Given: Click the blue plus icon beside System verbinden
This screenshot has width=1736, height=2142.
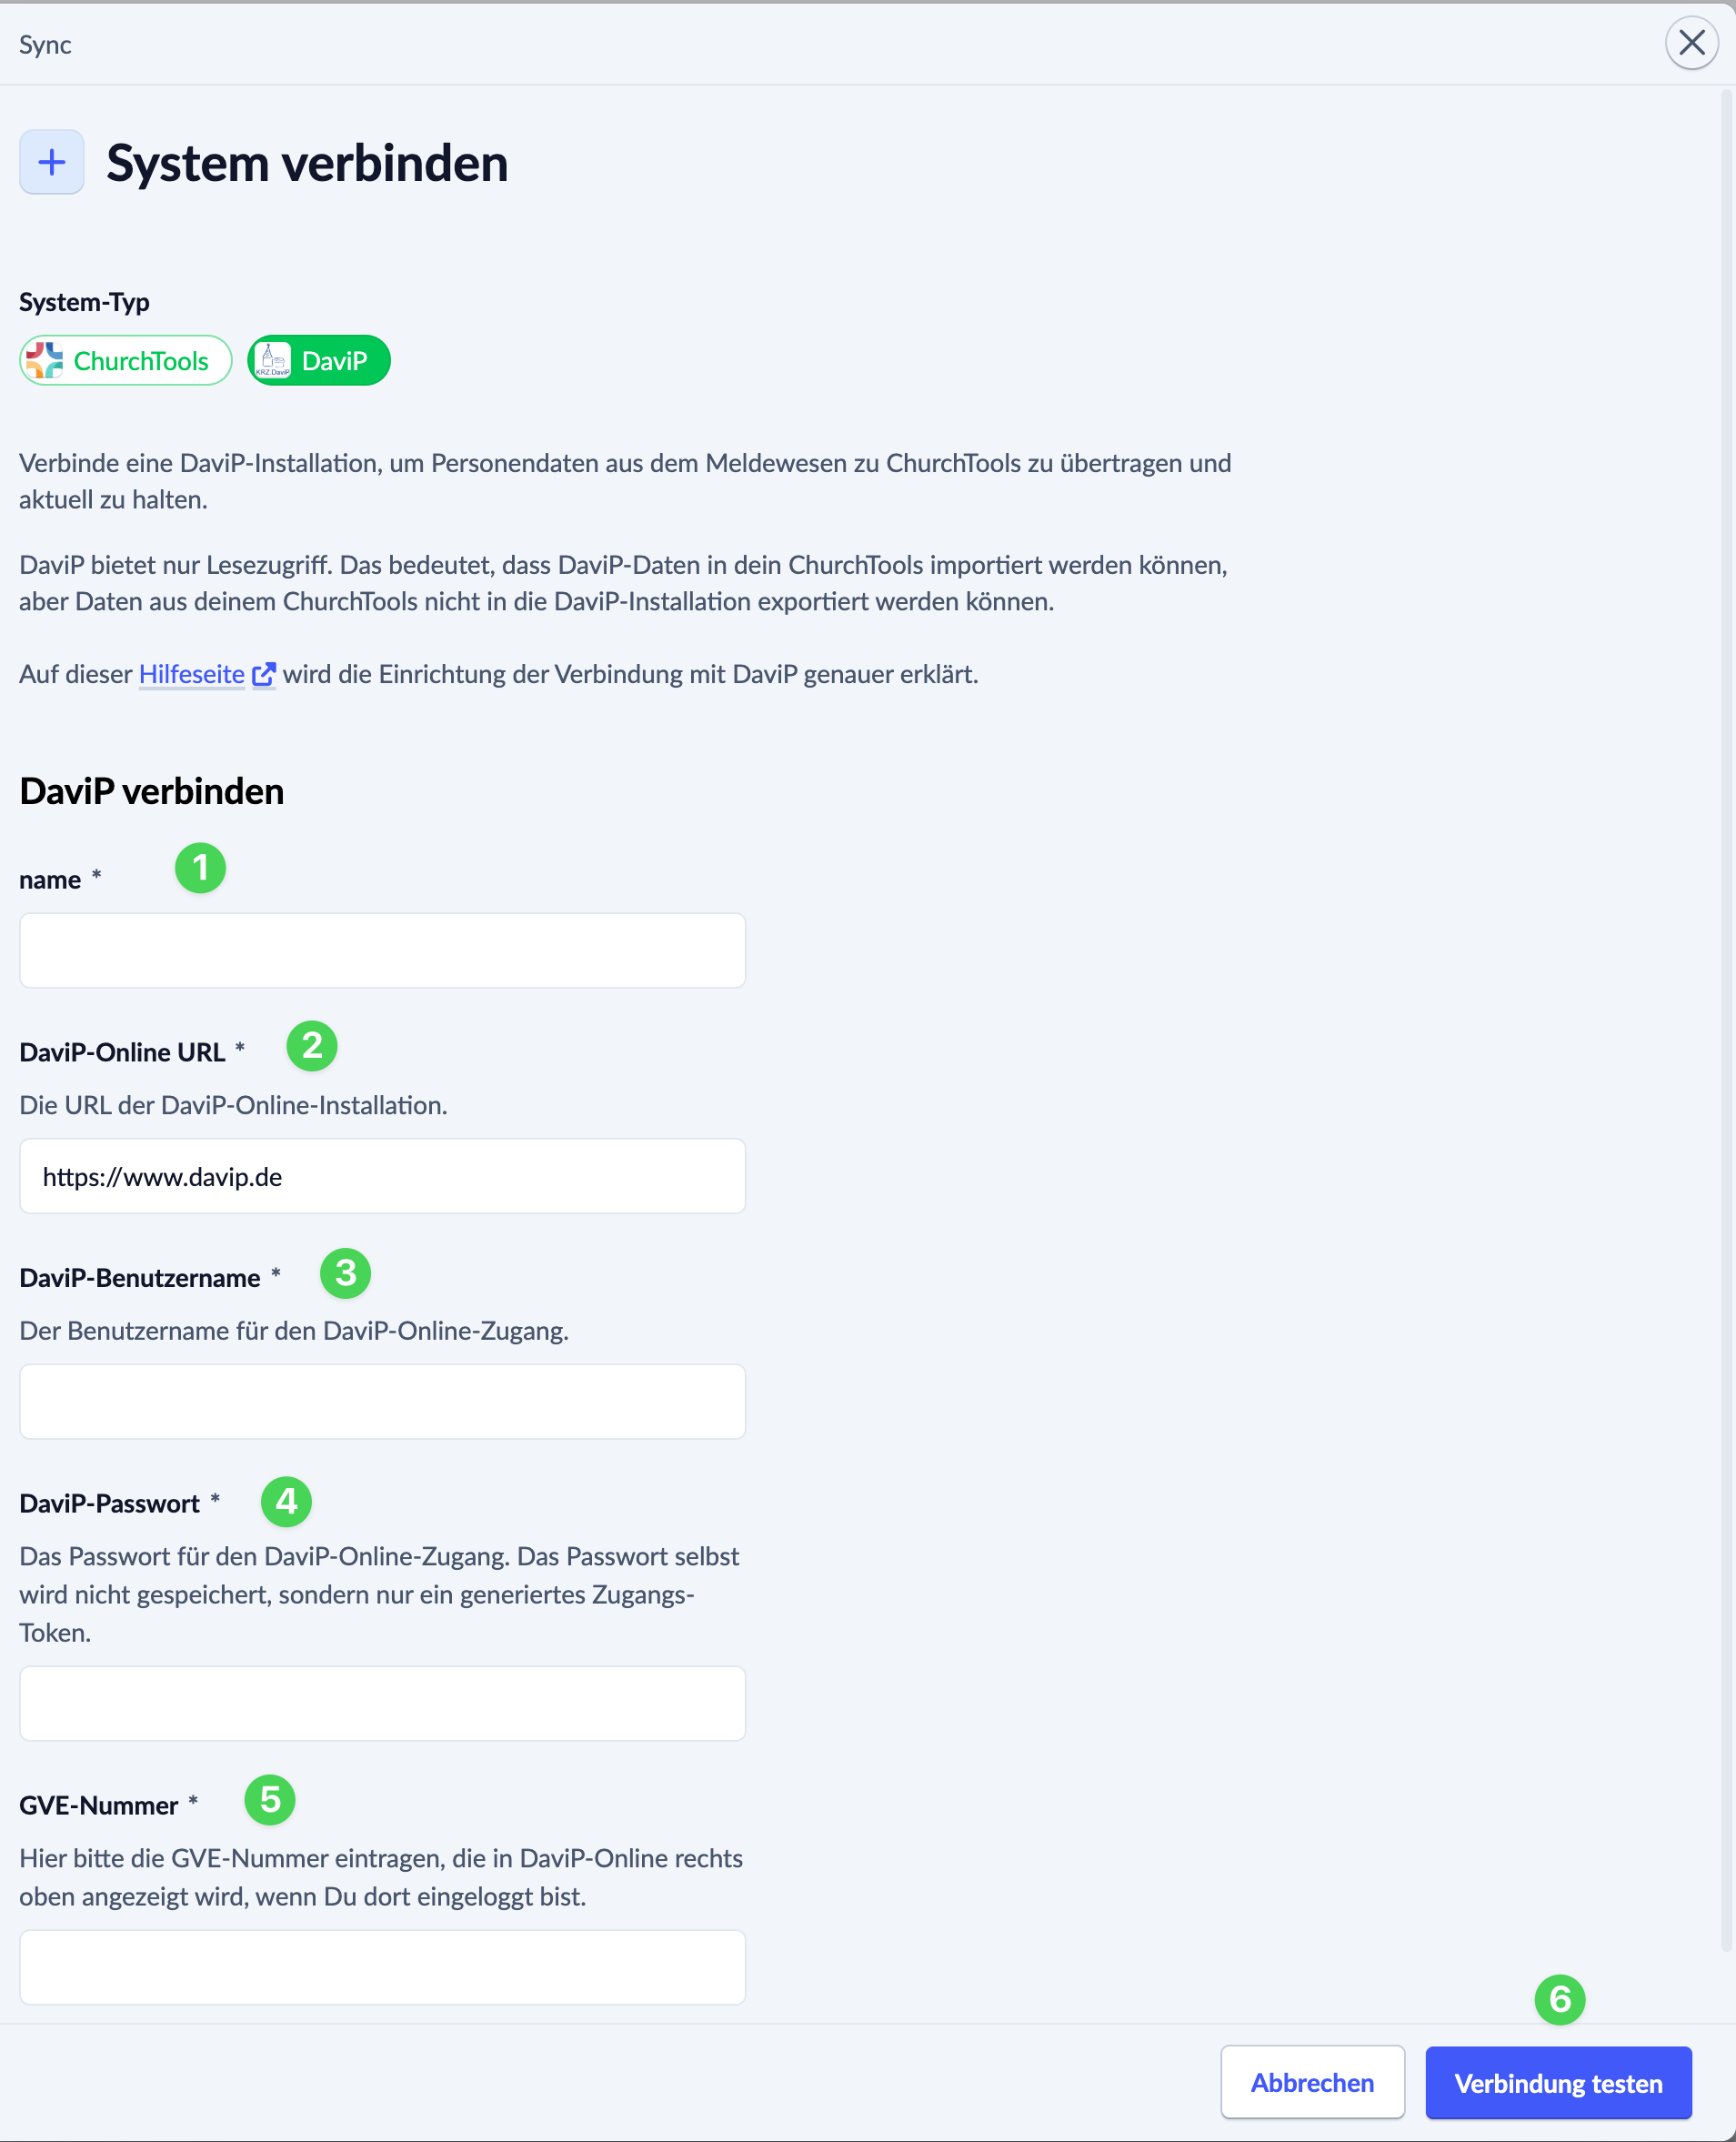Looking at the screenshot, I should 52,162.
